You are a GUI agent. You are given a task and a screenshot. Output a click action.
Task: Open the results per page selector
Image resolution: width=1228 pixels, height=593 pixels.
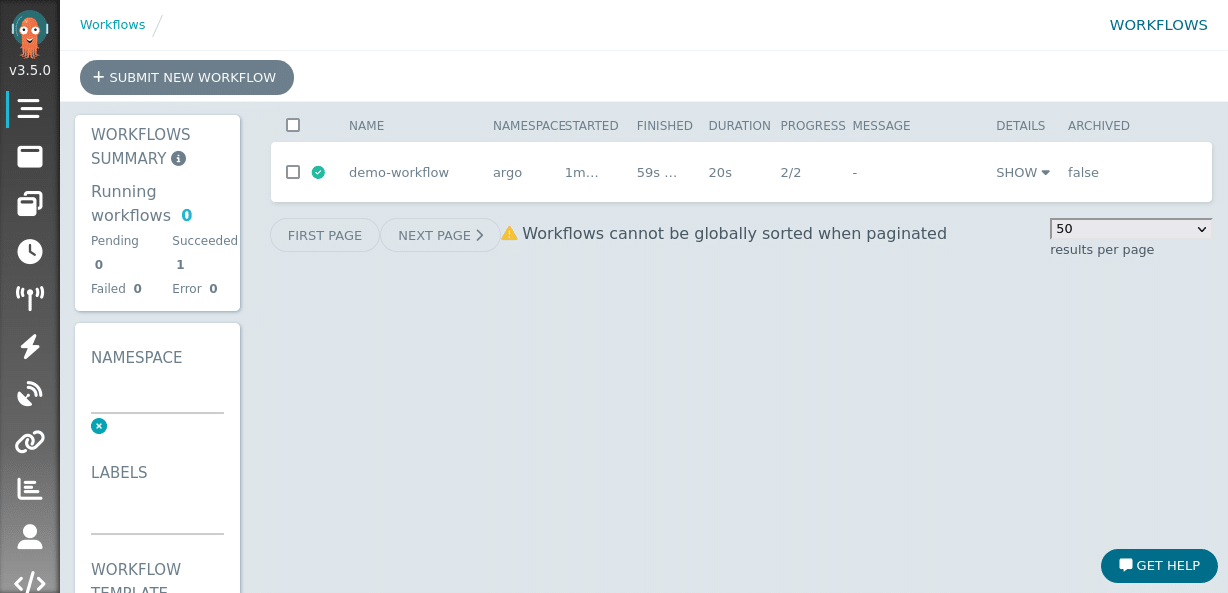pyautogui.click(x=1130, y=229)
